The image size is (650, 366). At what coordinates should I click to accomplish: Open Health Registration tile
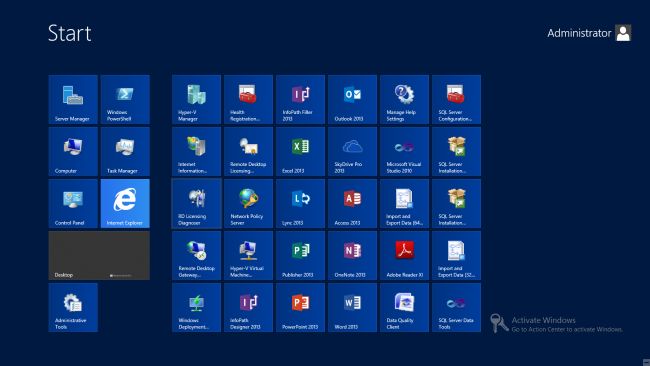248,99
